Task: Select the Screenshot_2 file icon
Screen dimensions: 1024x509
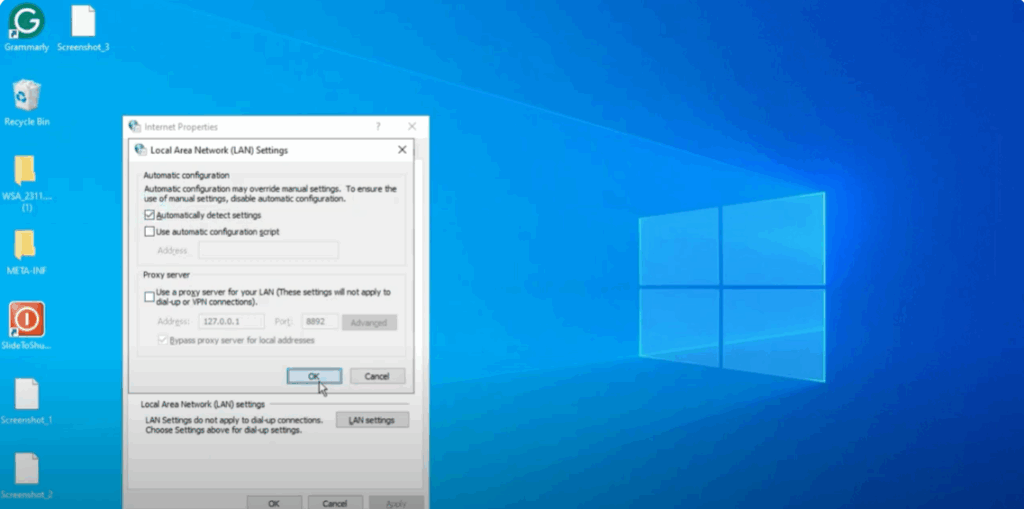Action: point(27,469)
